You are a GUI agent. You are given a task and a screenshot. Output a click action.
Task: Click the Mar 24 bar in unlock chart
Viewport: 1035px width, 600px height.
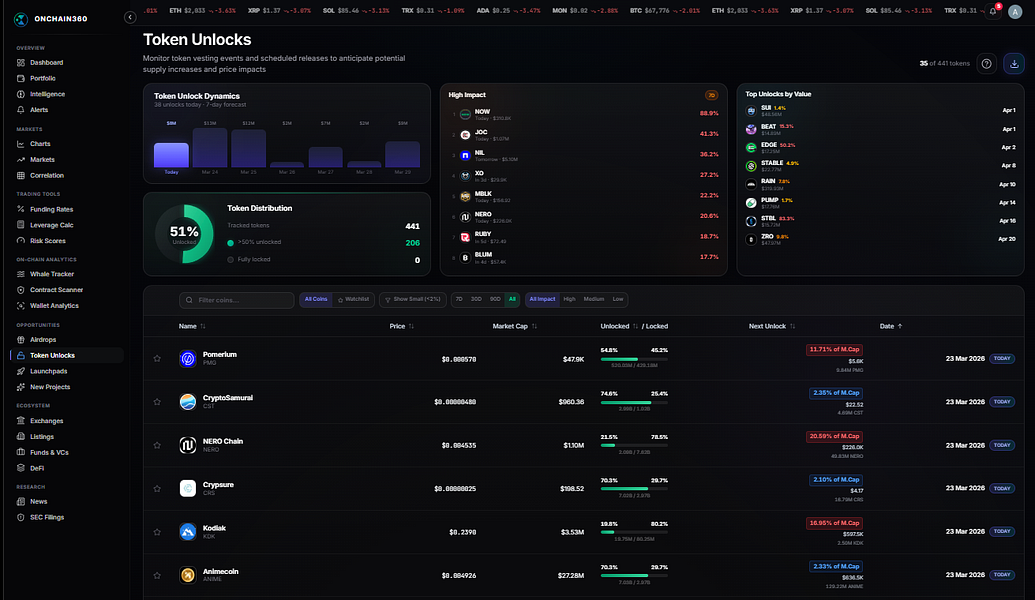pyautogui.click(x=210, y=148)
